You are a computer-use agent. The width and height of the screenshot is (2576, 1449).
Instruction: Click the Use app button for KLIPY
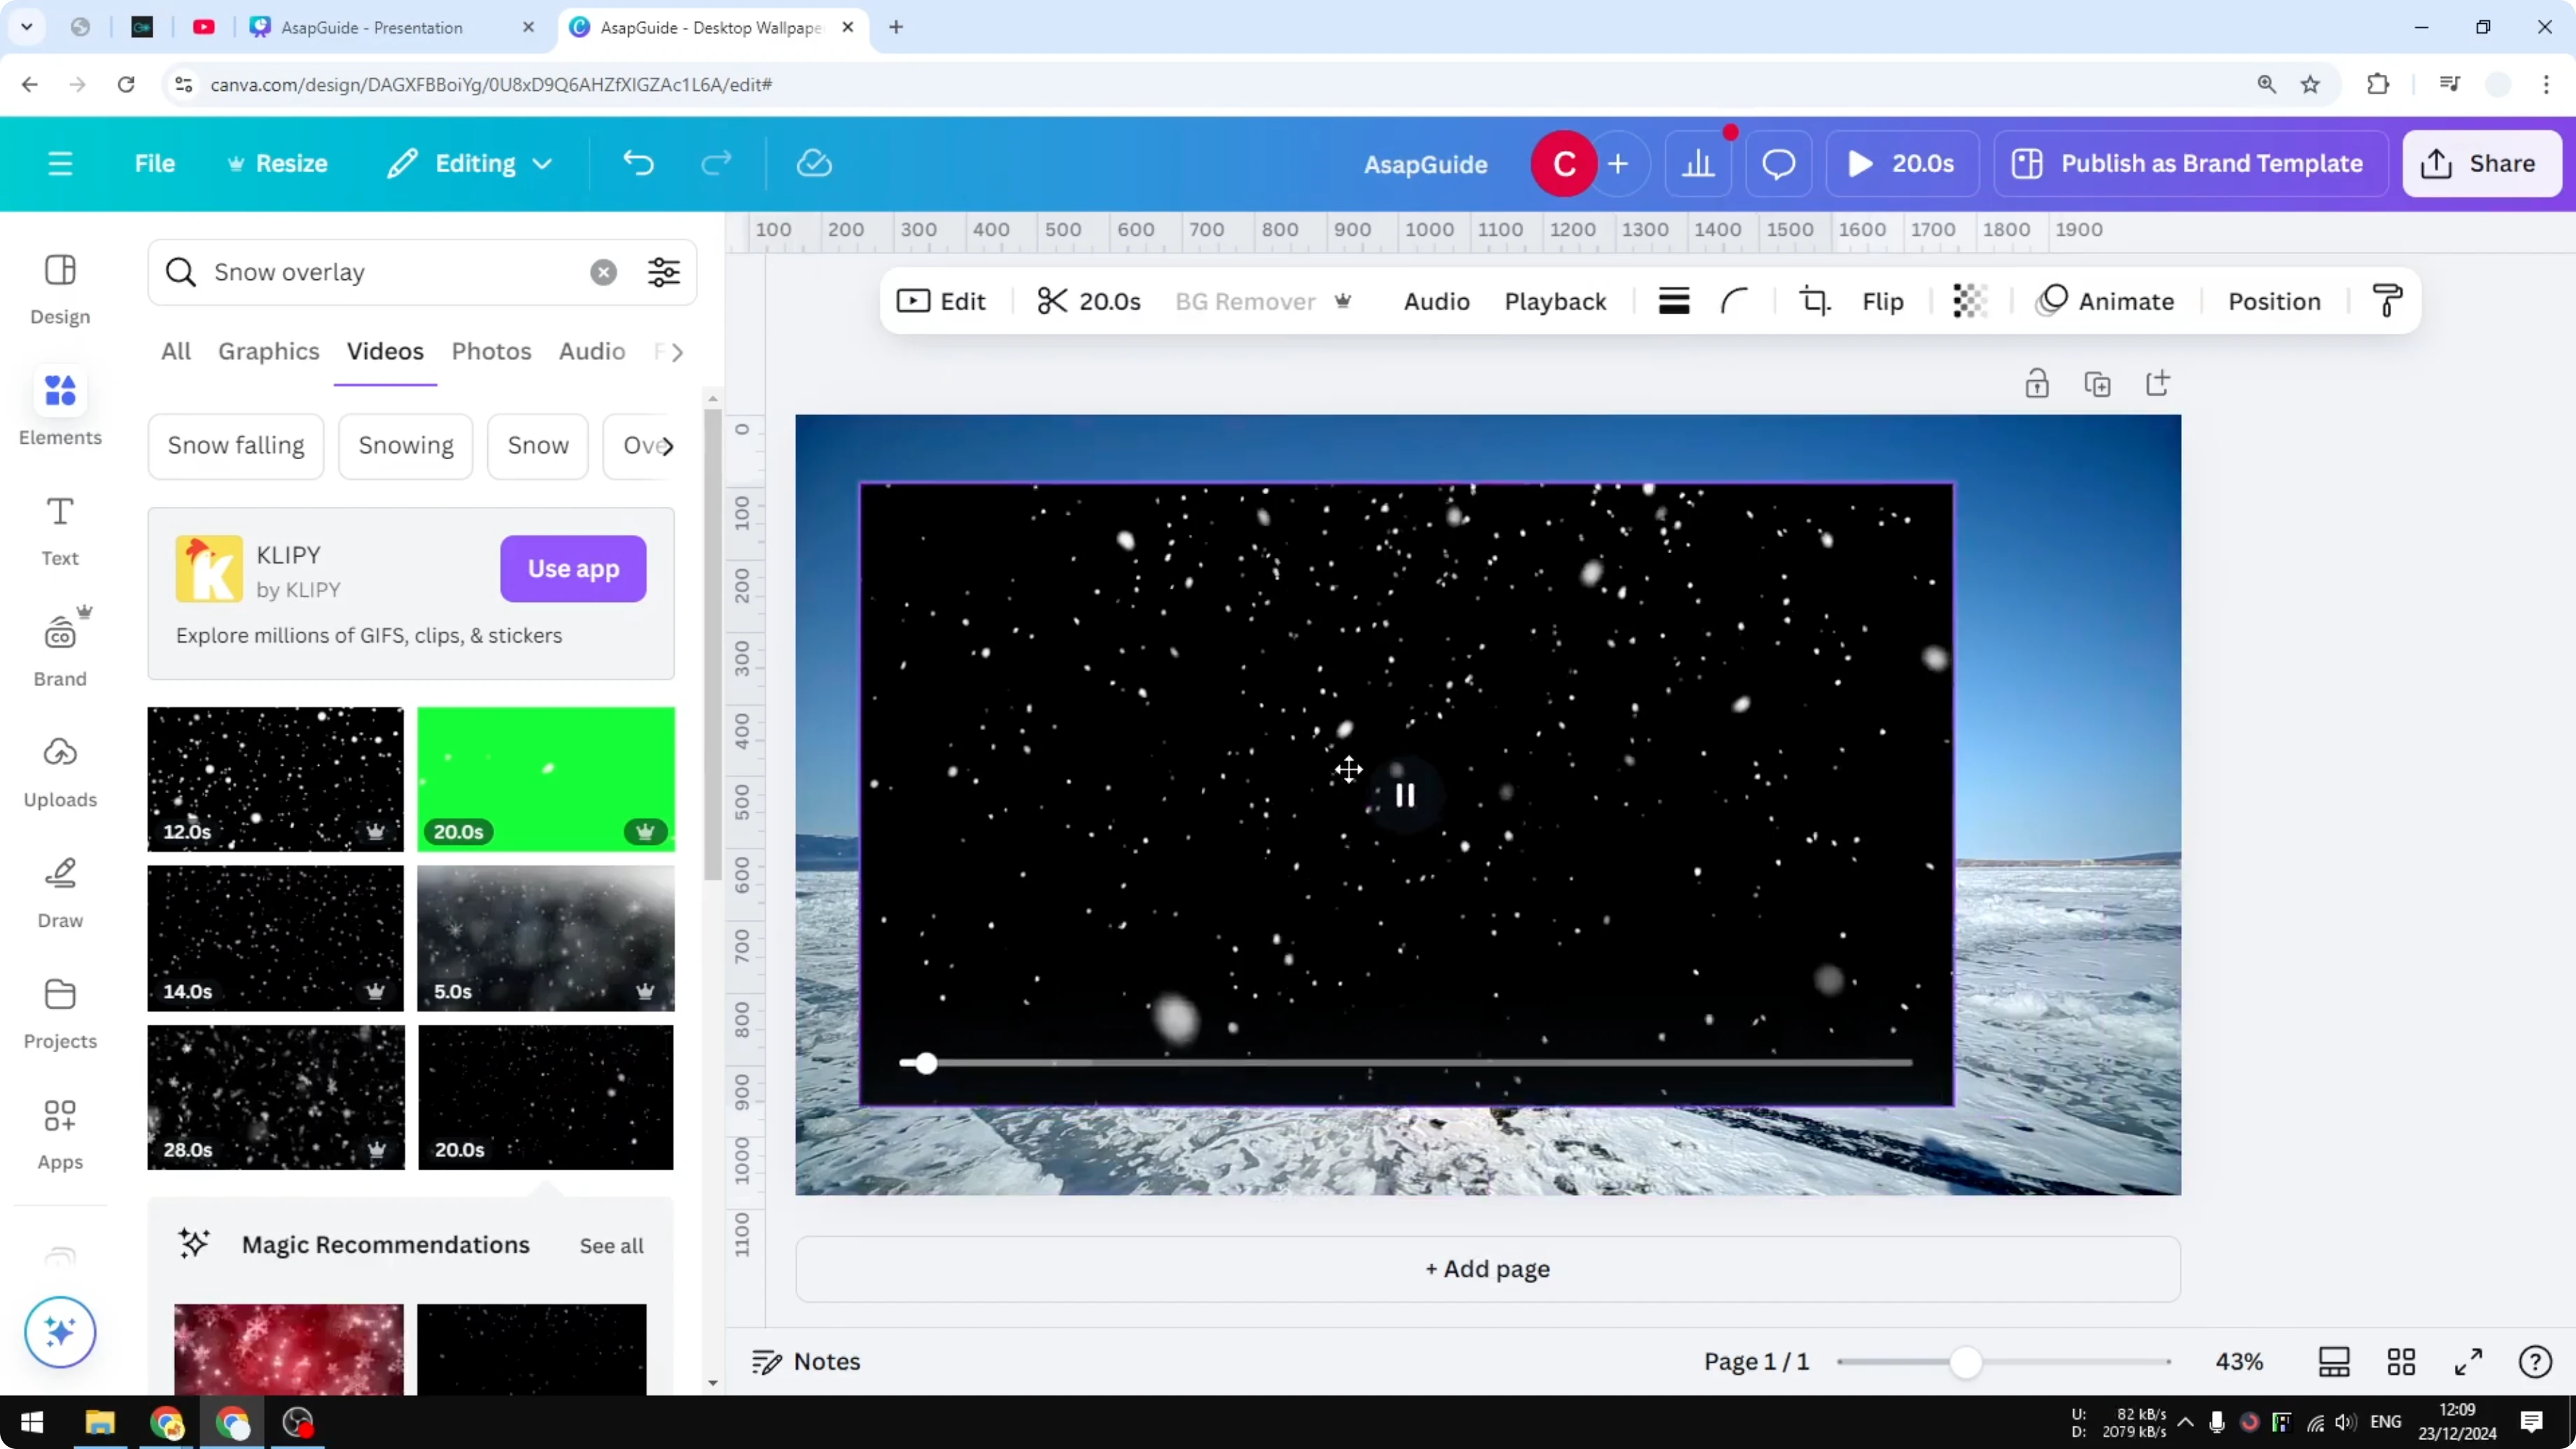coord(572,568)
